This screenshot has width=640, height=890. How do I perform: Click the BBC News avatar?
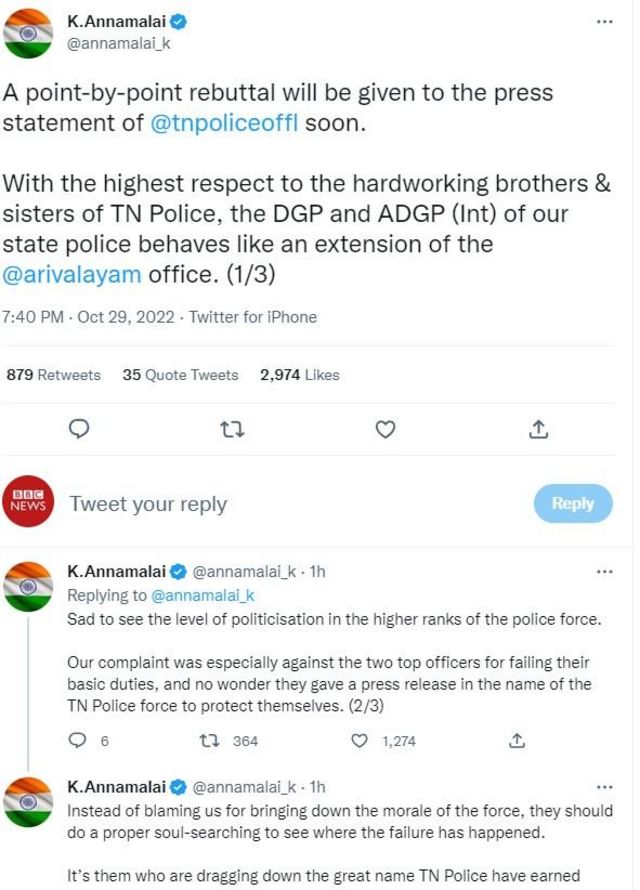28,502
